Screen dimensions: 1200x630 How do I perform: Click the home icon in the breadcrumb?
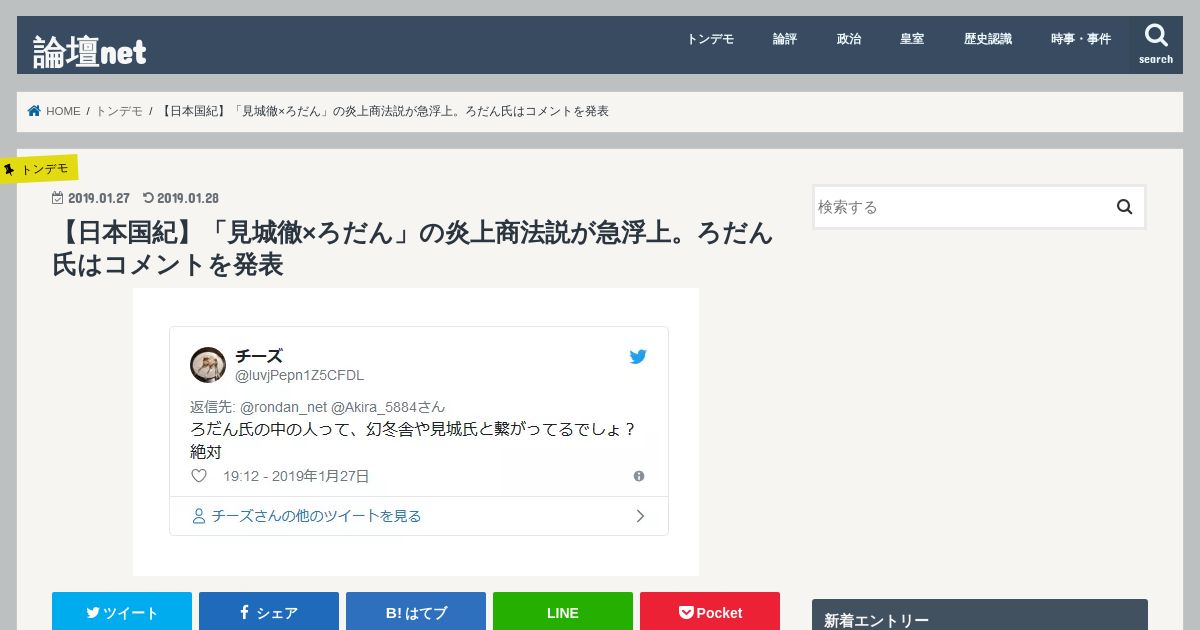pos(34,111)
